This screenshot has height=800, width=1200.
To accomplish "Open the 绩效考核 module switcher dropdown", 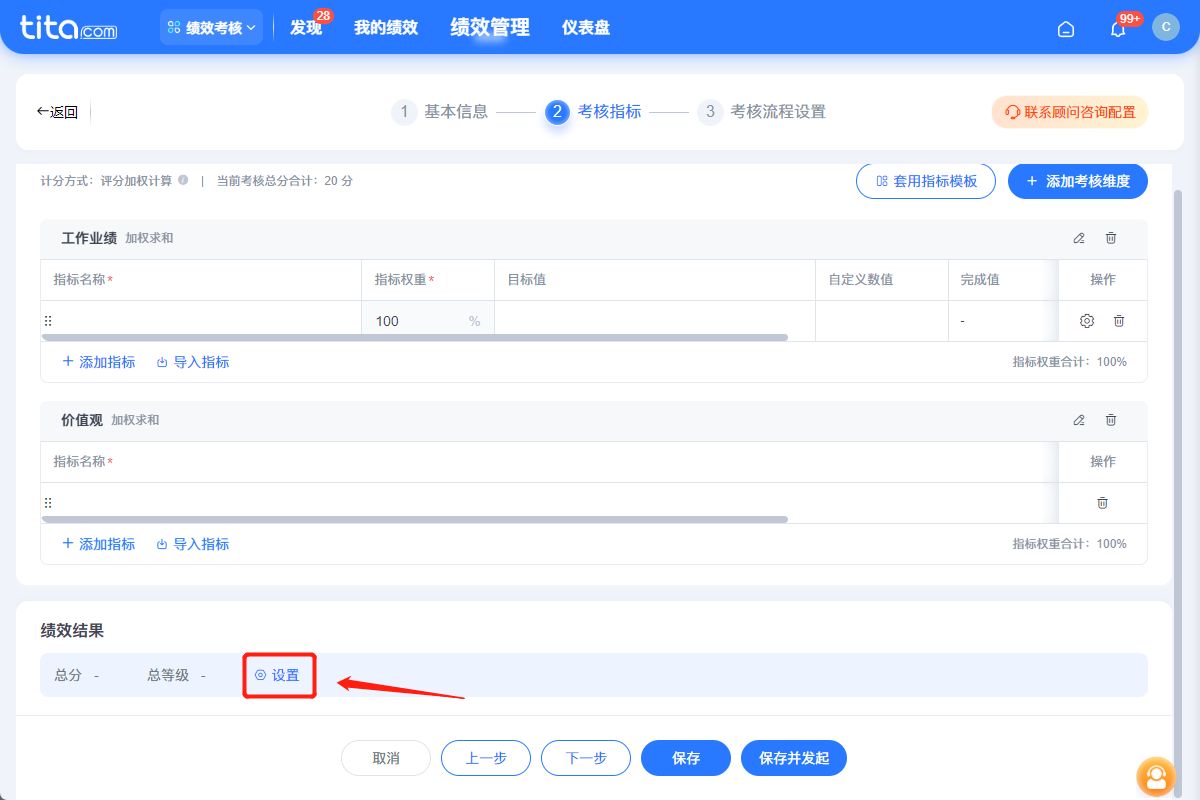I will [x=211, y=27].
